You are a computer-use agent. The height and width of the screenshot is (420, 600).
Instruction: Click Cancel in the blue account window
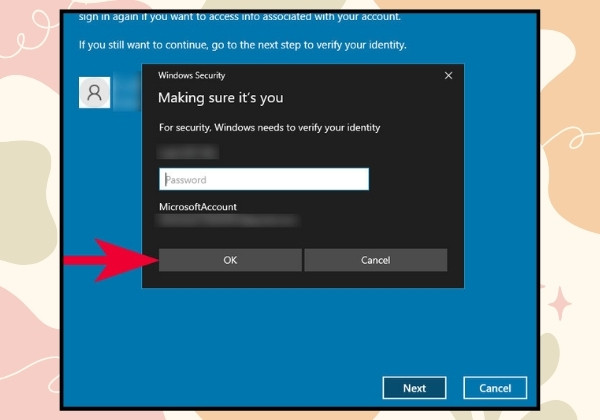[495, 388]
